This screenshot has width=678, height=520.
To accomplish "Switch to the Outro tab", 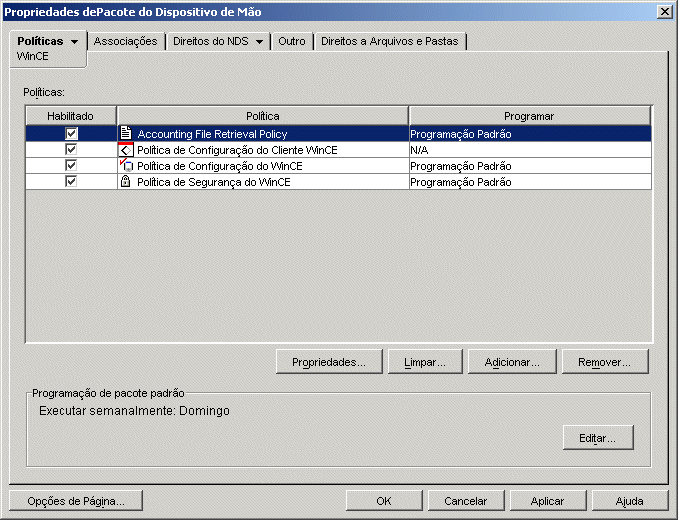I will [291, 41].
